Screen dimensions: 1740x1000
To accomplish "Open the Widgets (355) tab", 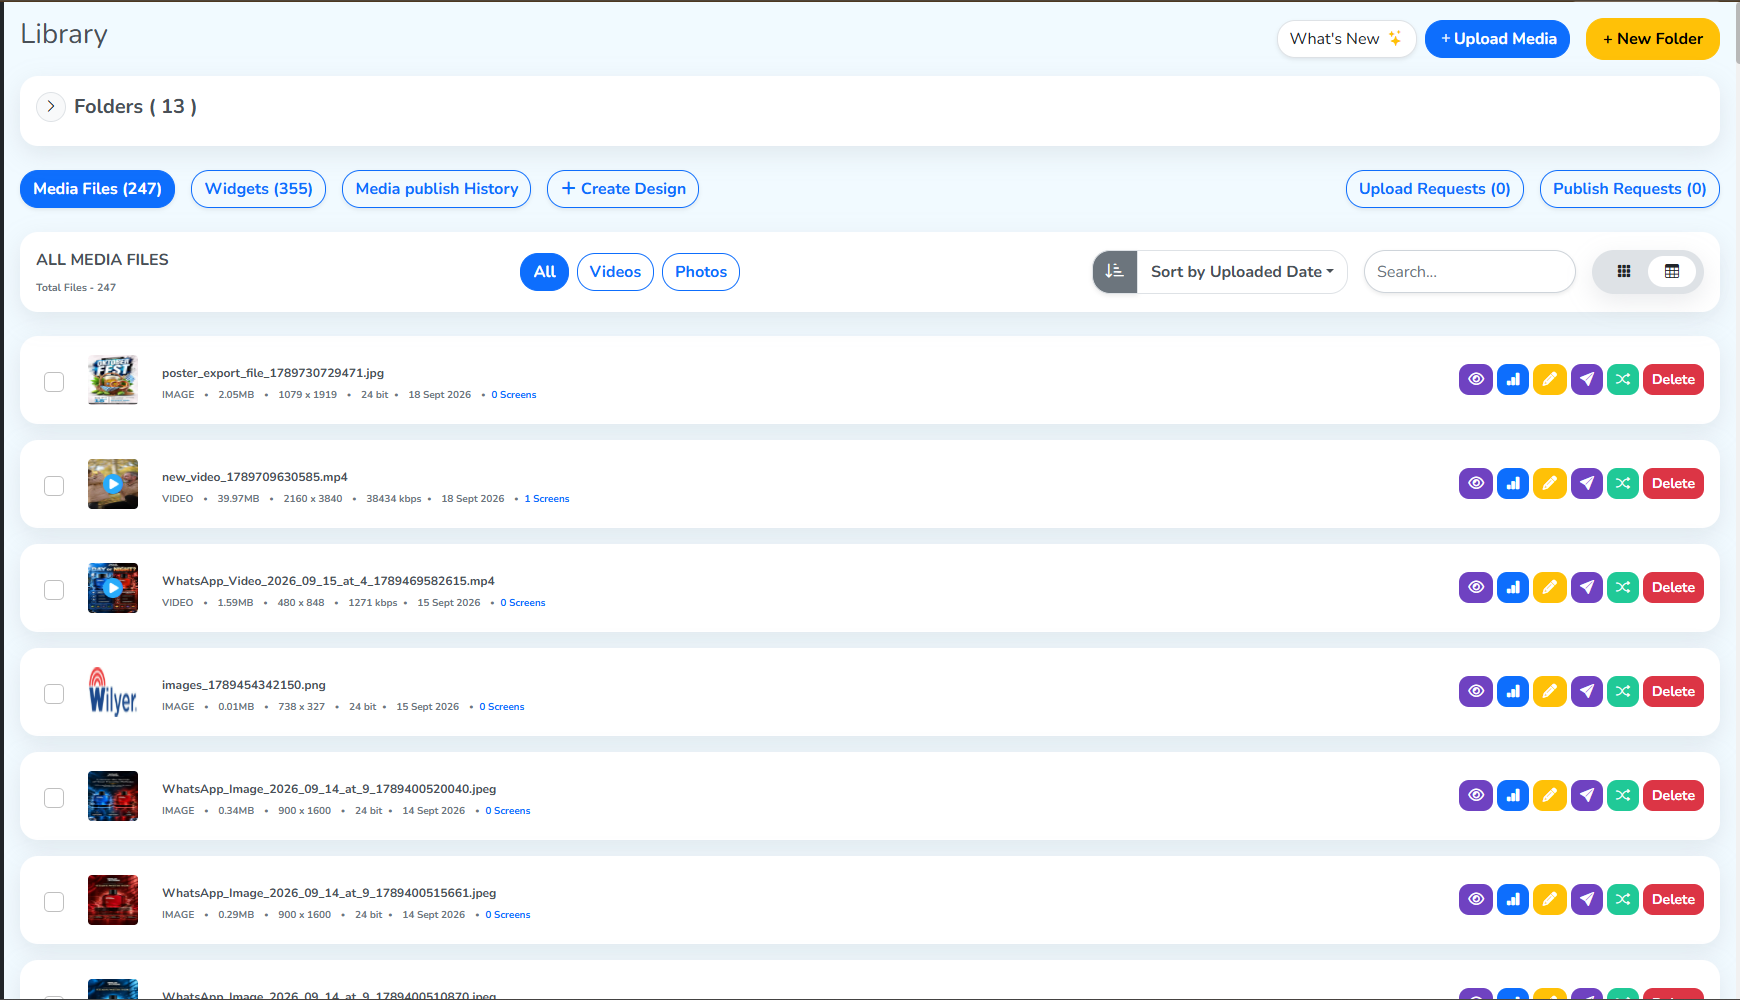I will (258, 189).
